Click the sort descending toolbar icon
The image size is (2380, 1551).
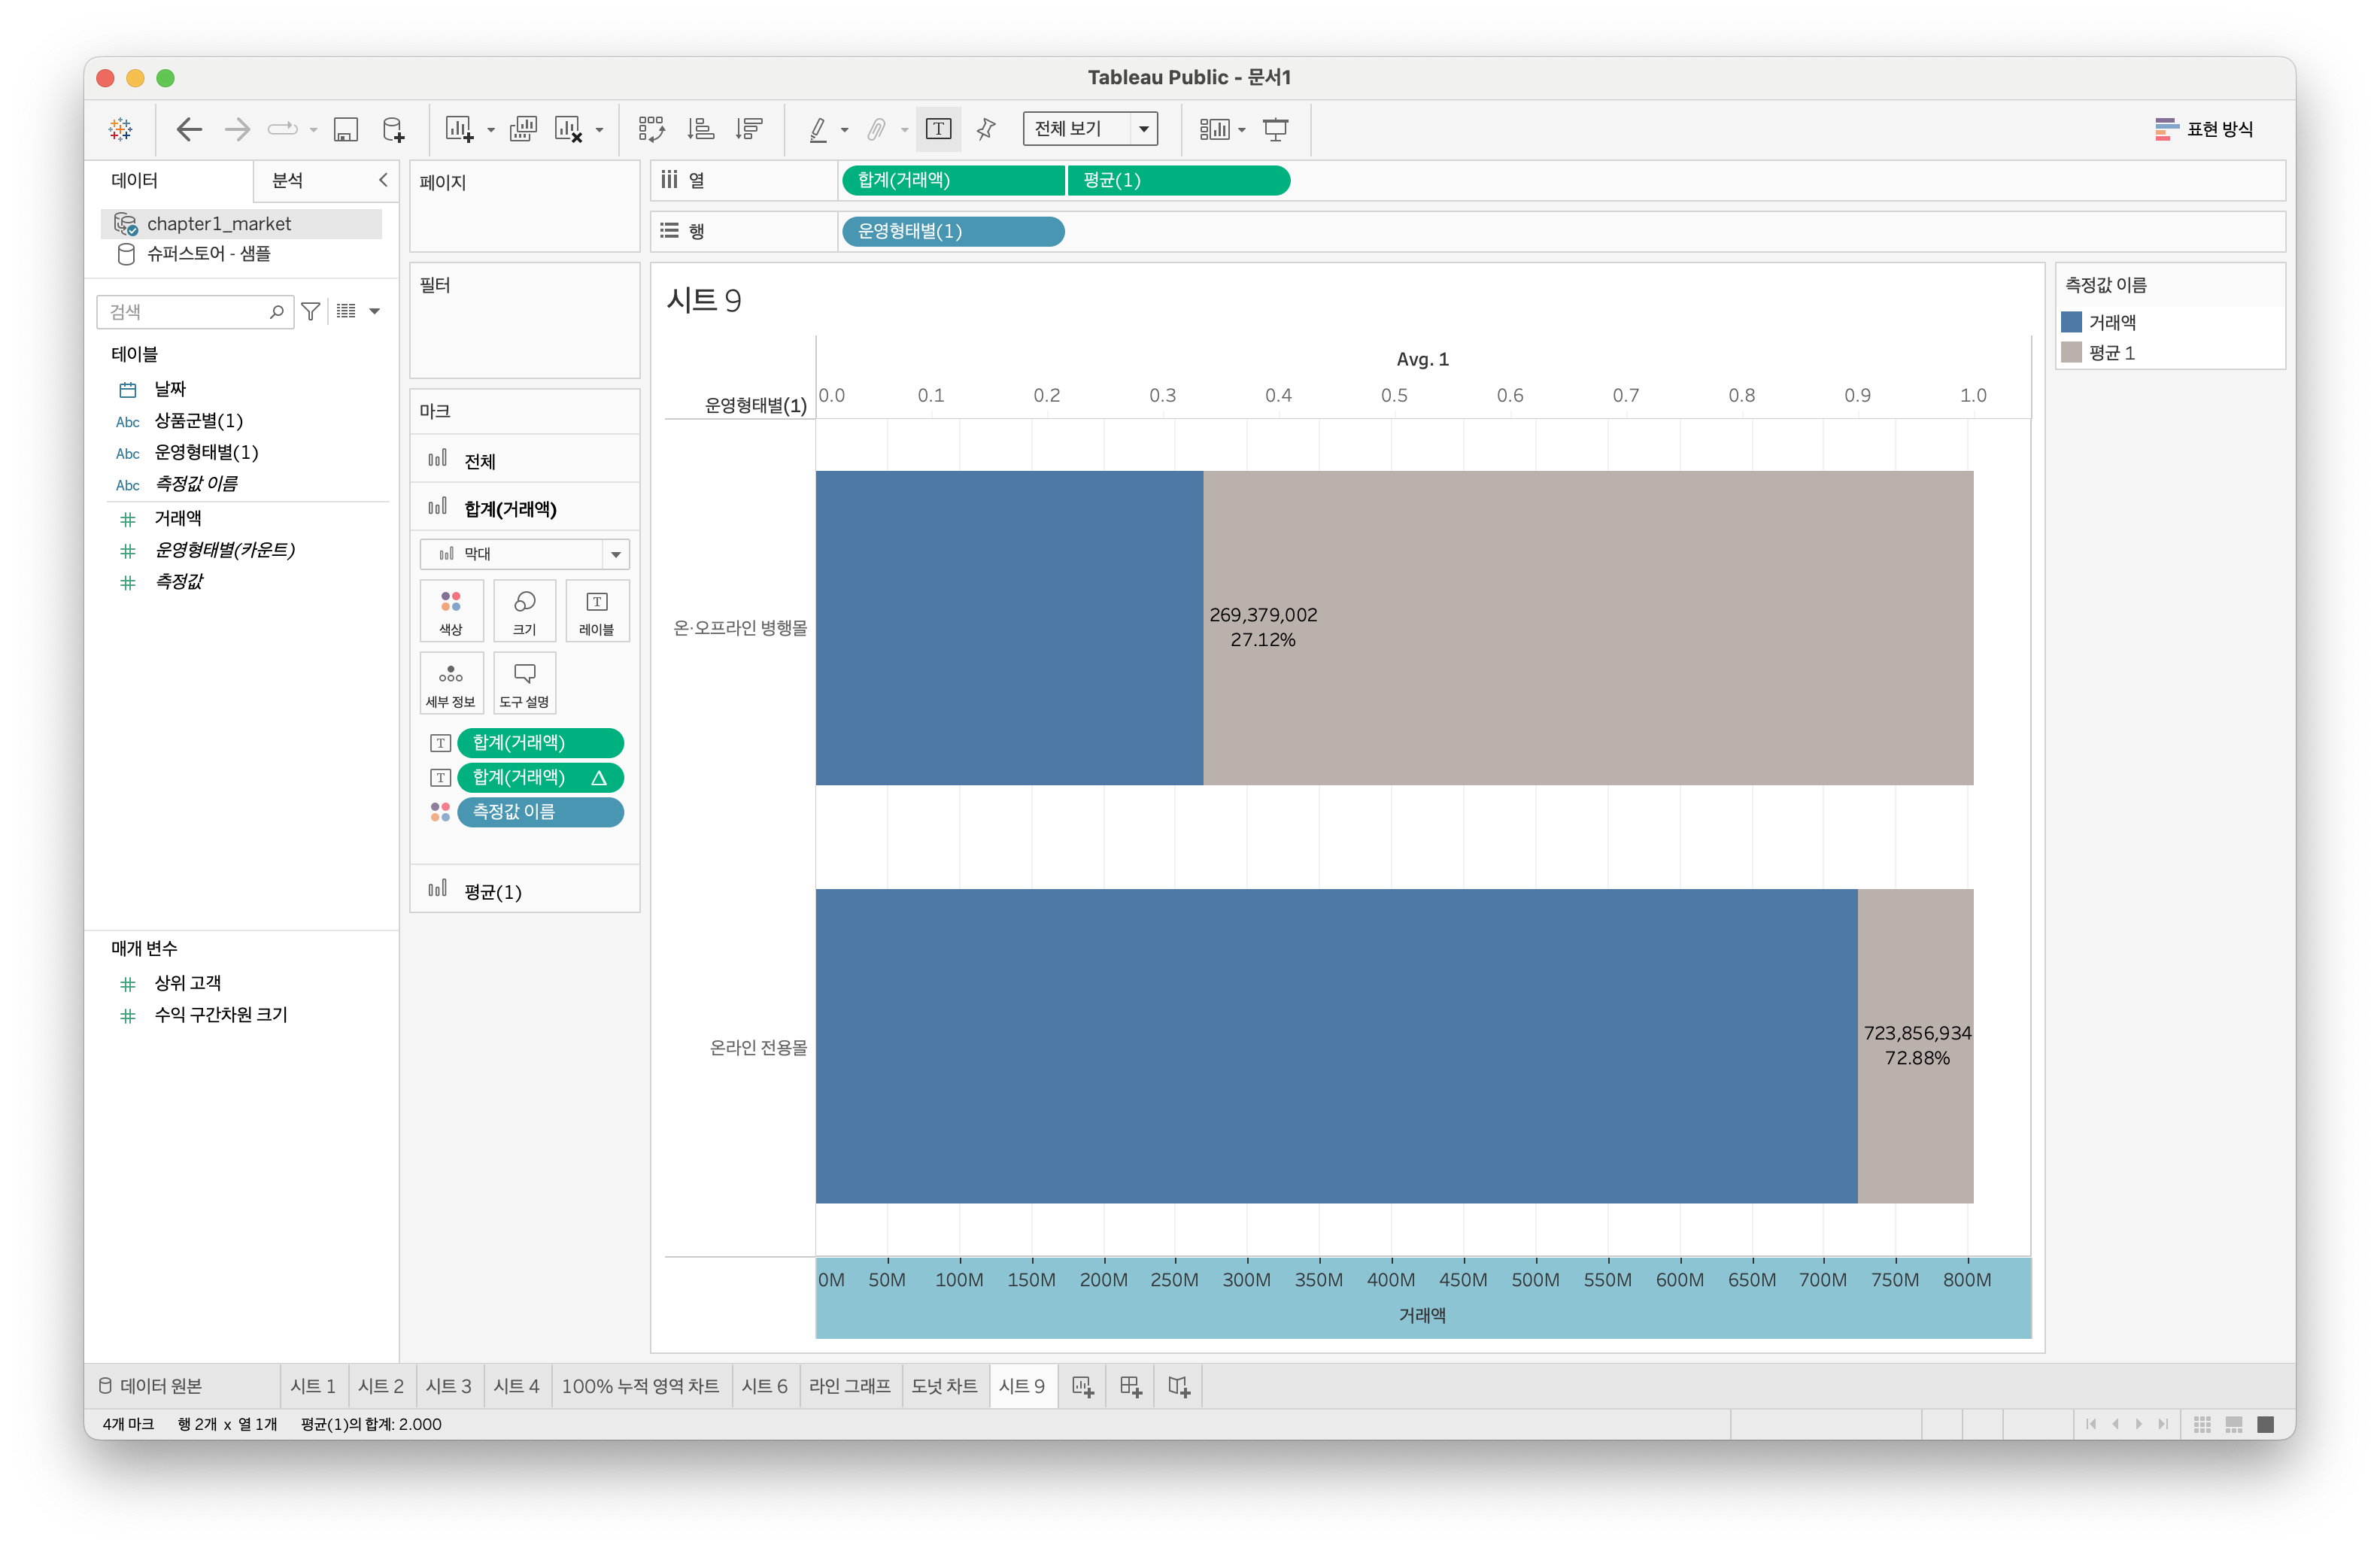click(748, 129)
